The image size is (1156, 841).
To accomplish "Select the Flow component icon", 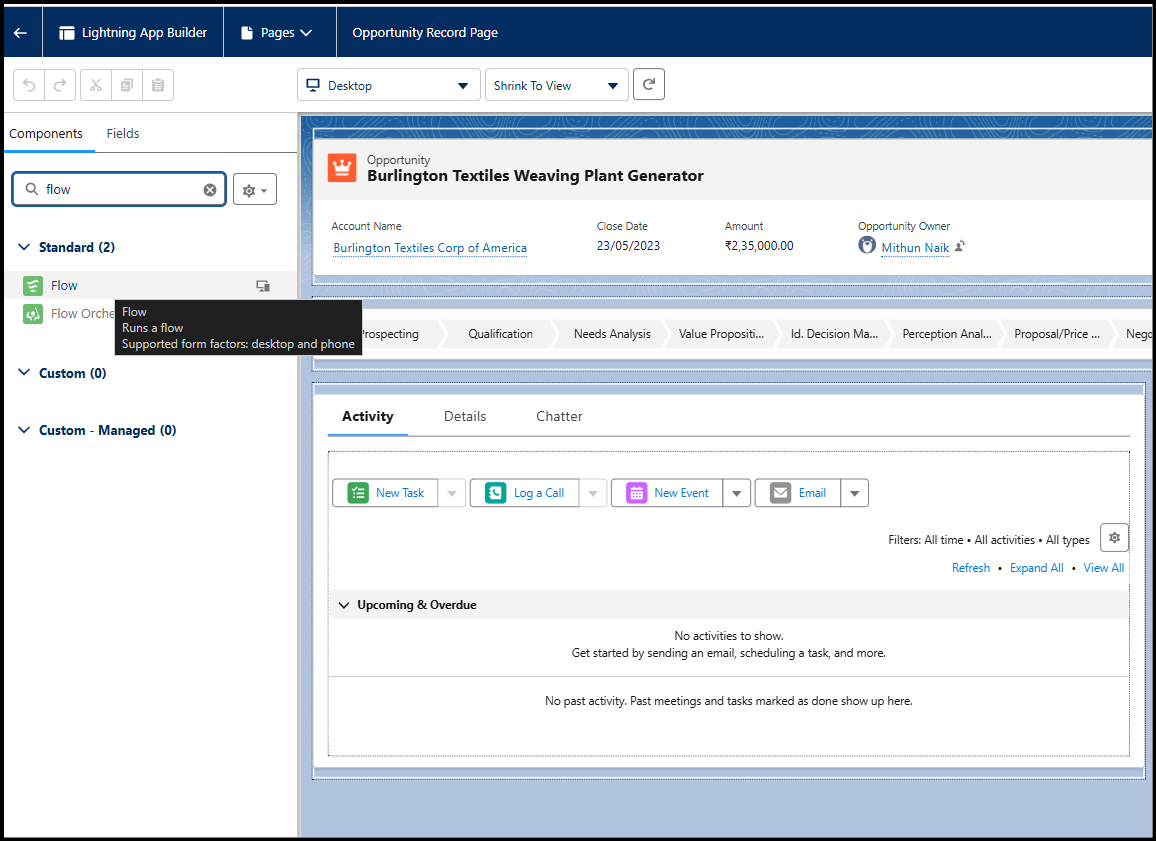I will point(33,285).
